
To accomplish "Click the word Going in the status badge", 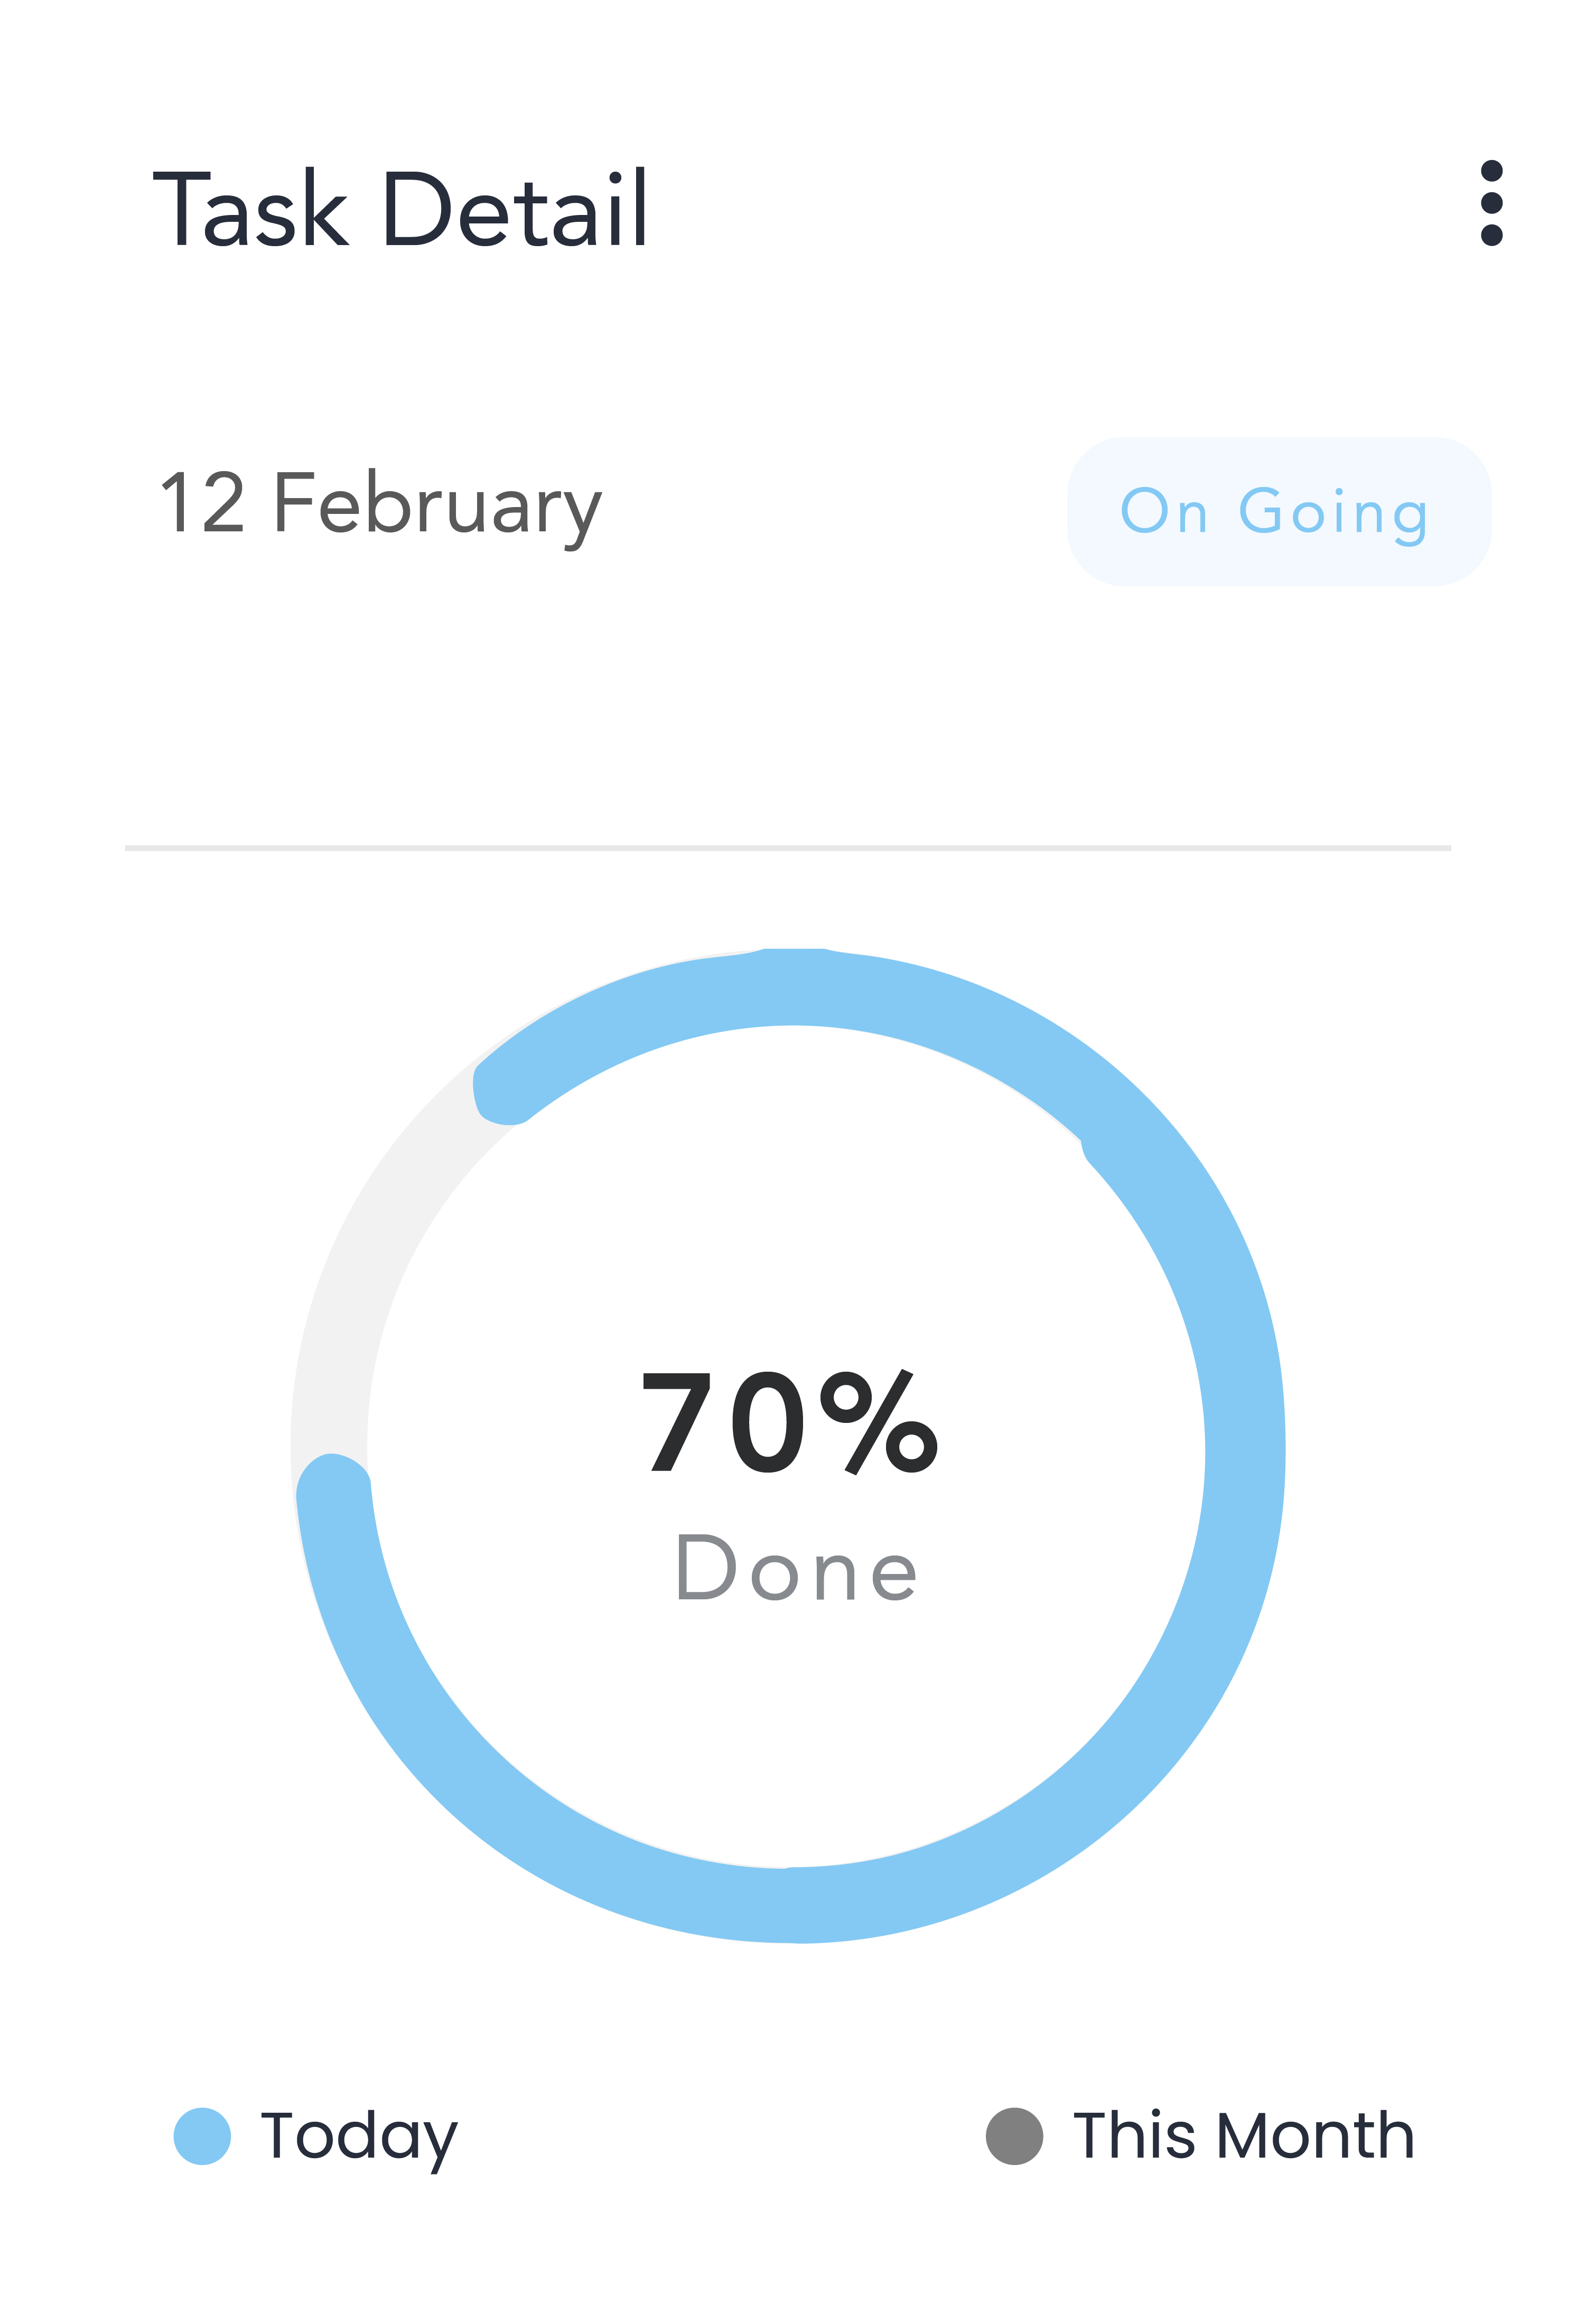I will point(1334,513).
